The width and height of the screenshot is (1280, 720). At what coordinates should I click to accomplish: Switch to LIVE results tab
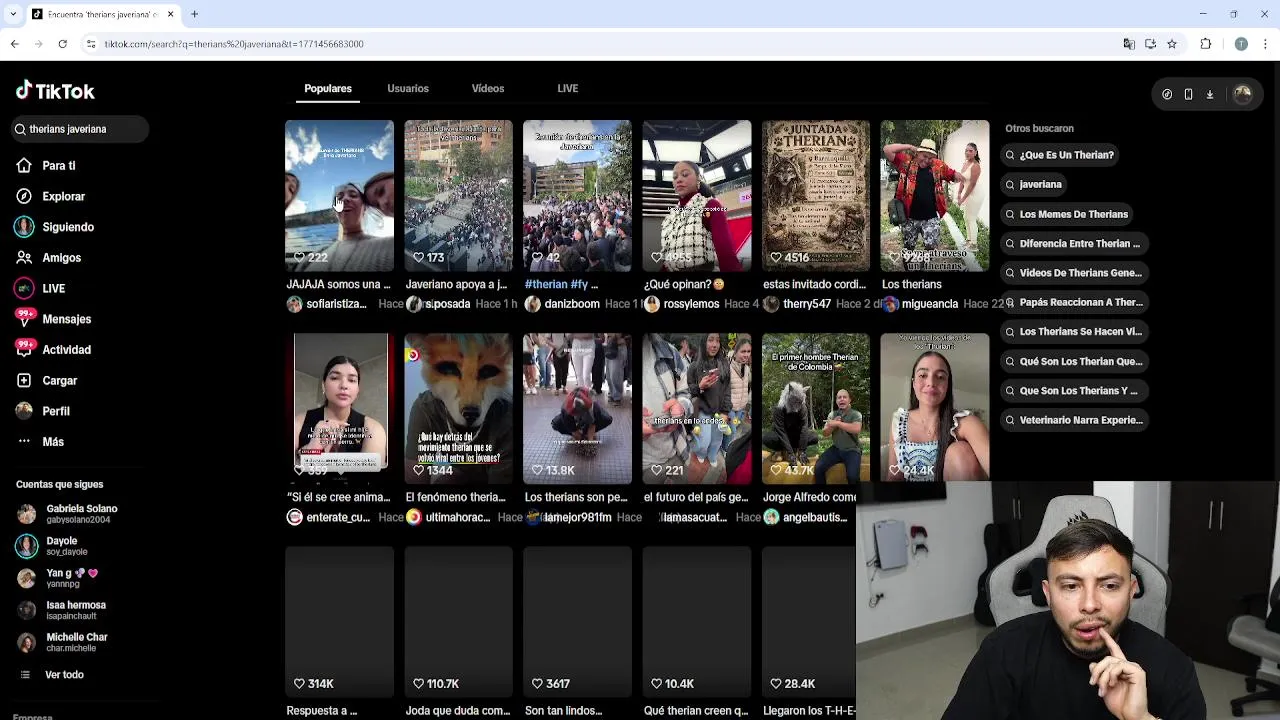point(568,88)
